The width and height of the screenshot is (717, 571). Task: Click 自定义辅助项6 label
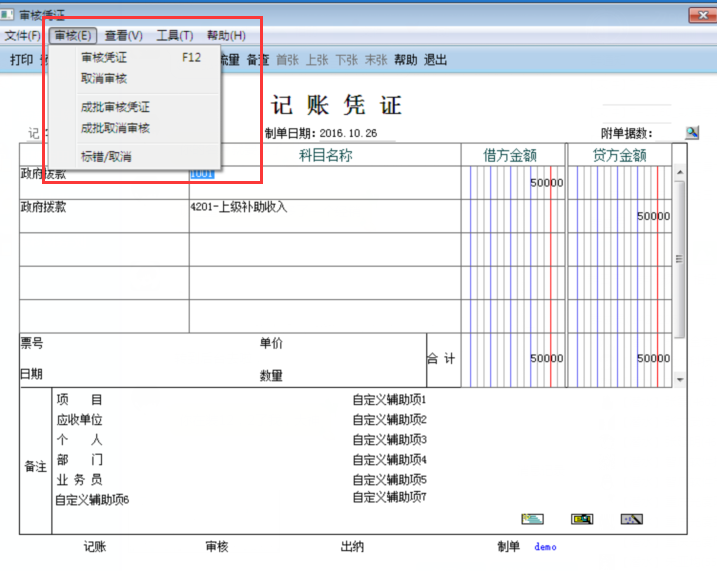click(92, 500)
